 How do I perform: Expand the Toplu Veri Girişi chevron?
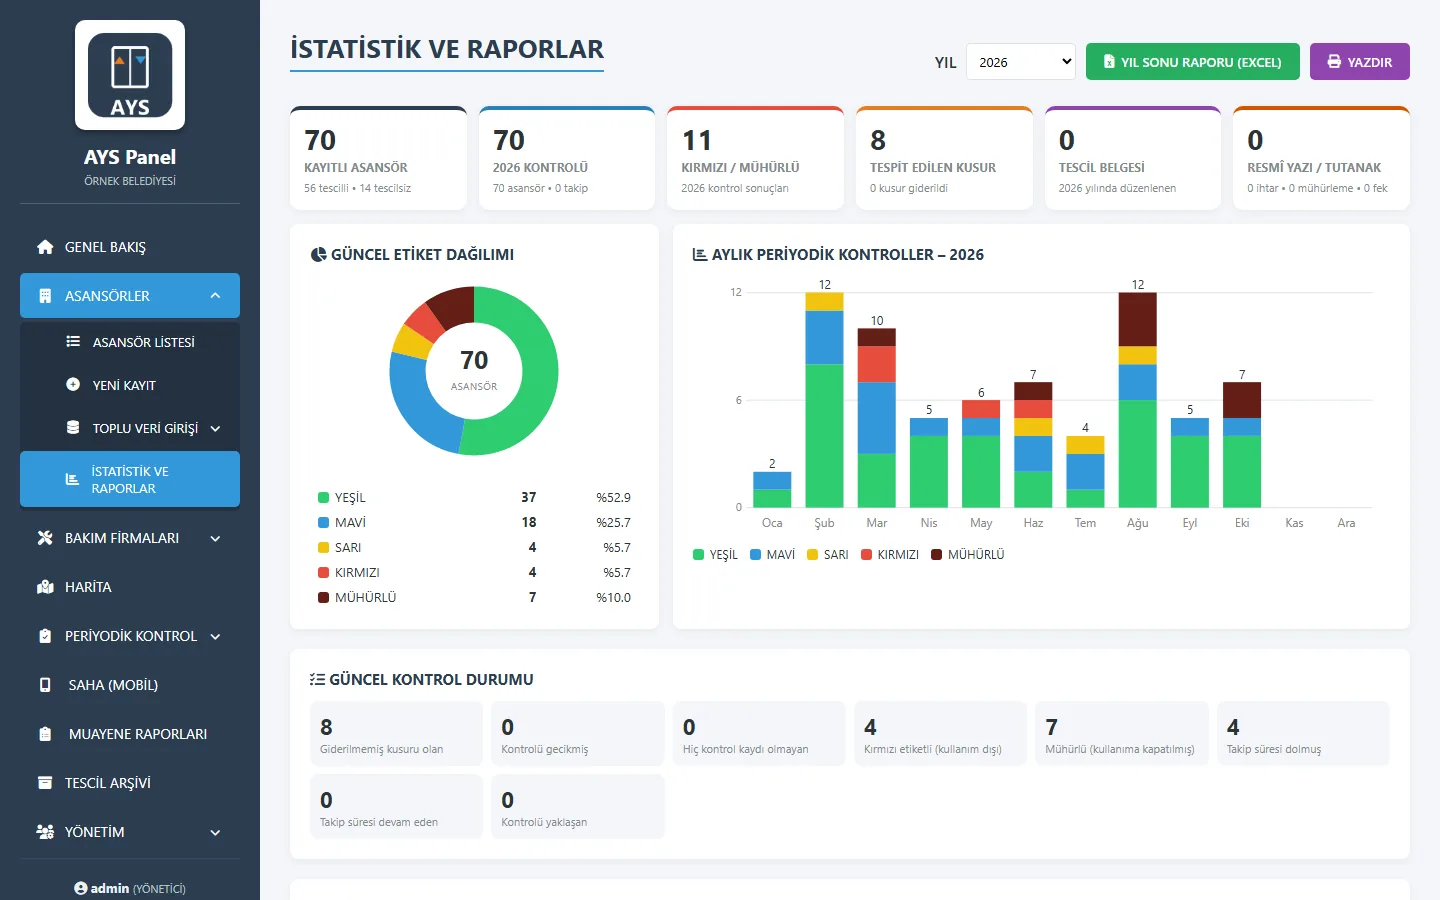(x=215, y=429)
